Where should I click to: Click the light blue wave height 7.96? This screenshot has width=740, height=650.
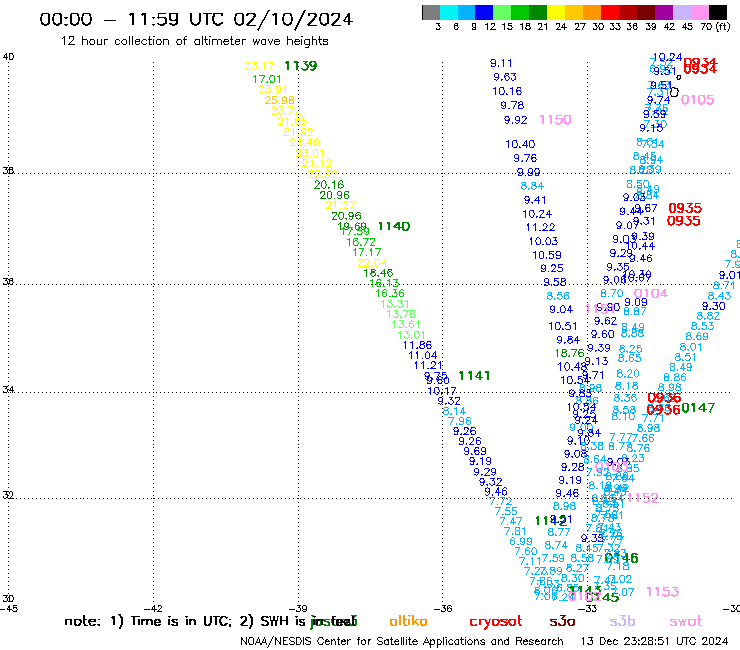pos(460,421)
